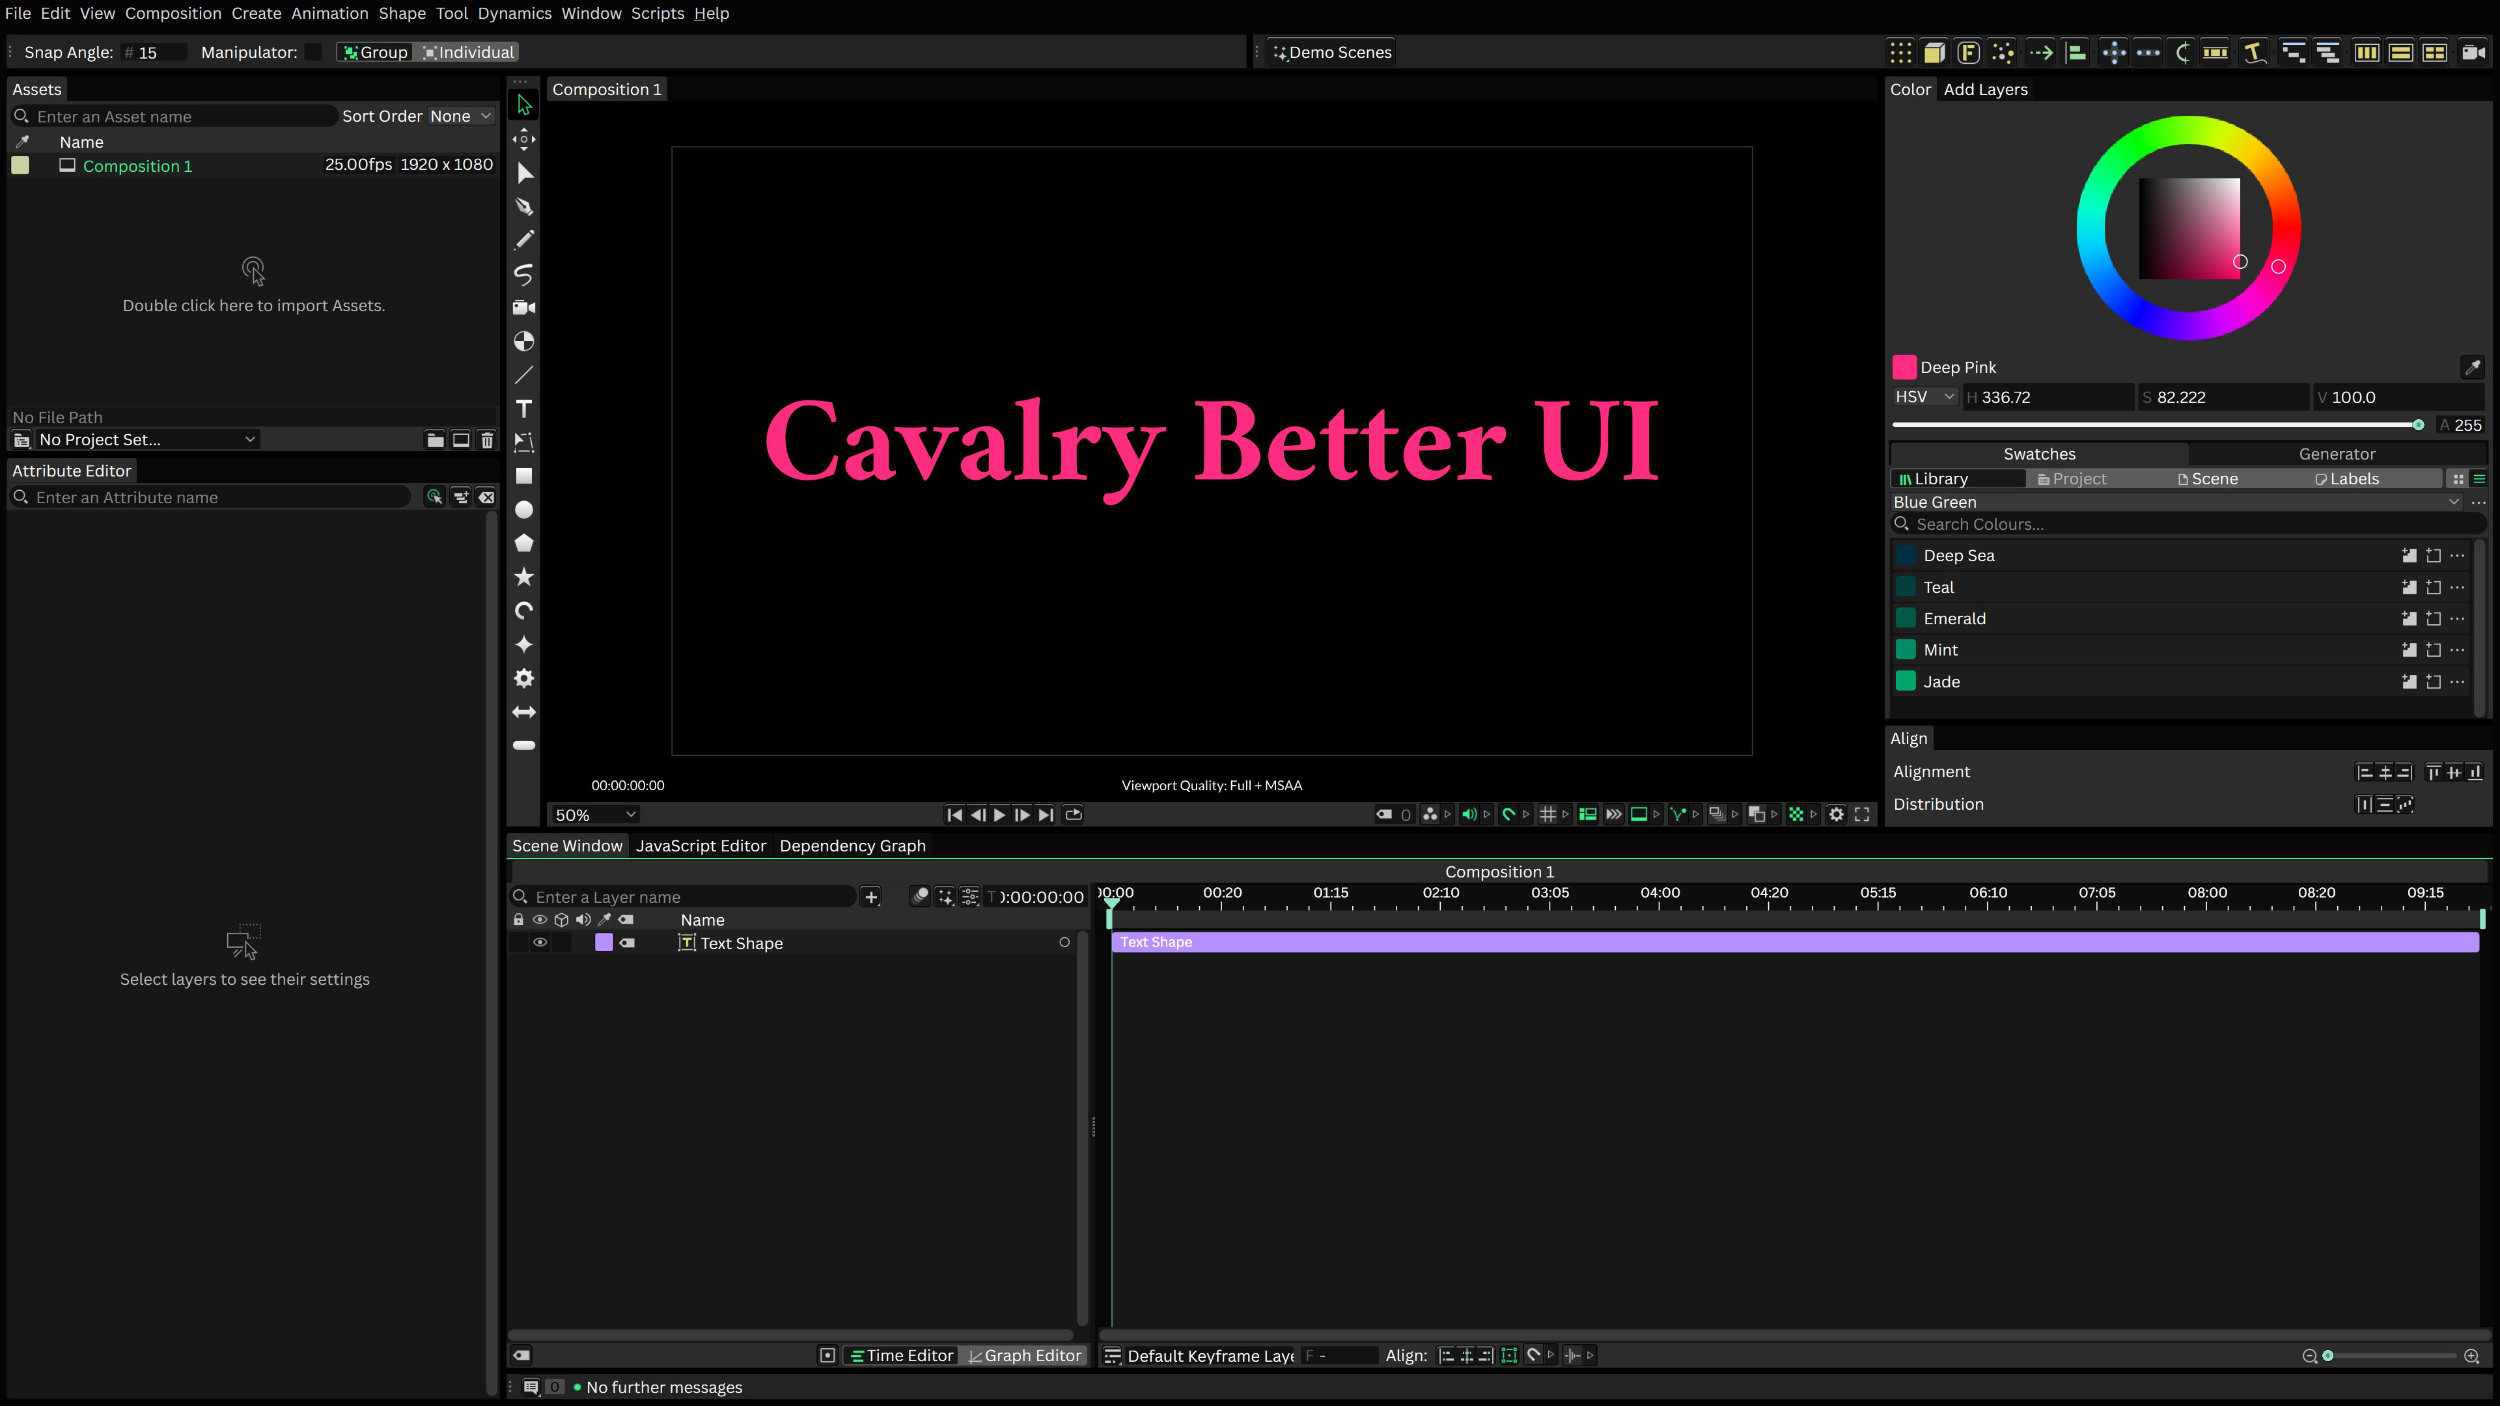Click the Emerald color swatch
Image resolution: width=2500 pixels, height=1406 pixels.
pyautogui.click(x=1906, y=619)
